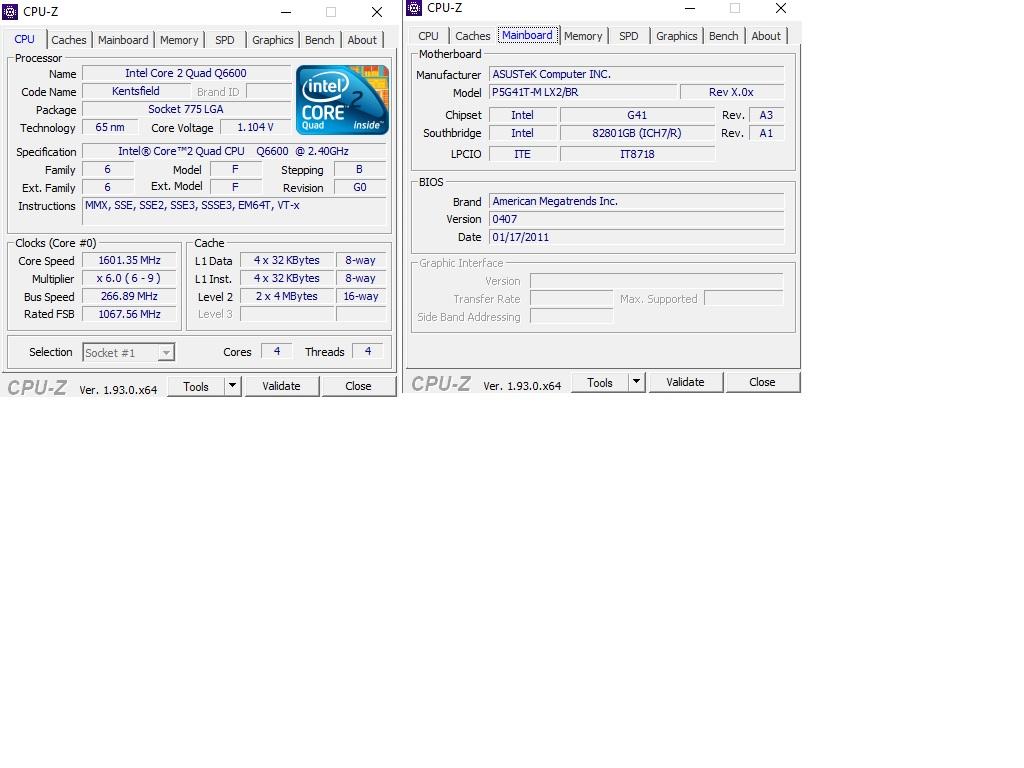1024x768 pixels.
Task: Open the Memory tab in the left CPU-Z window
Action: [x=179, y=40]
